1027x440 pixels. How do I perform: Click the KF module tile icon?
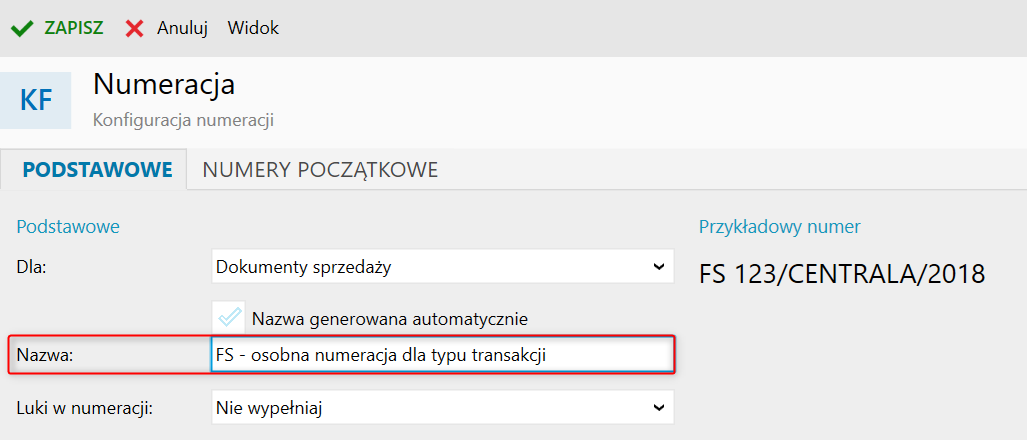coord(36,100)
